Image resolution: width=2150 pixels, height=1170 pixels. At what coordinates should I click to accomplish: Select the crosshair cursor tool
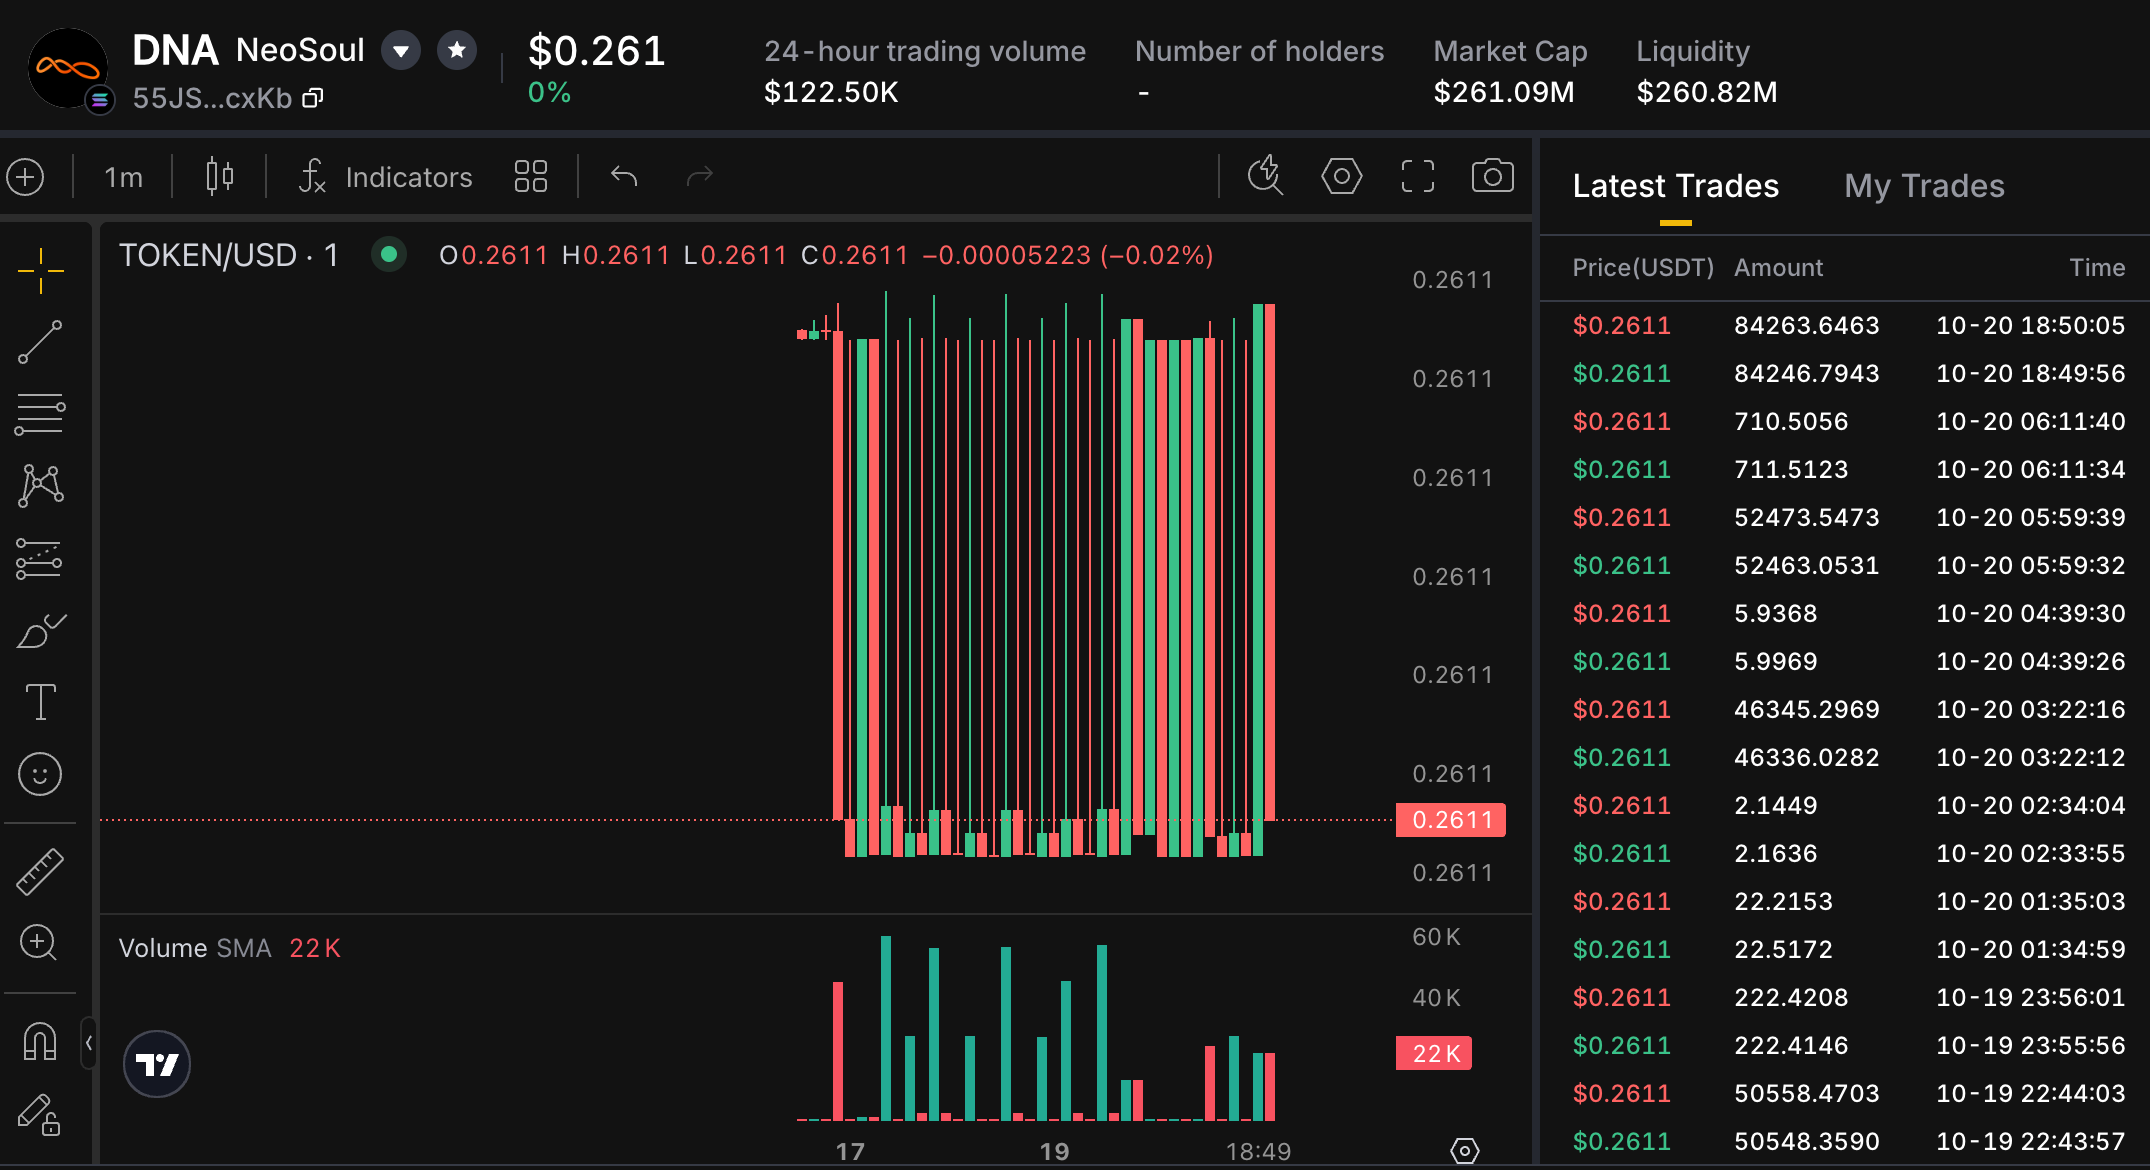[40, 270]
